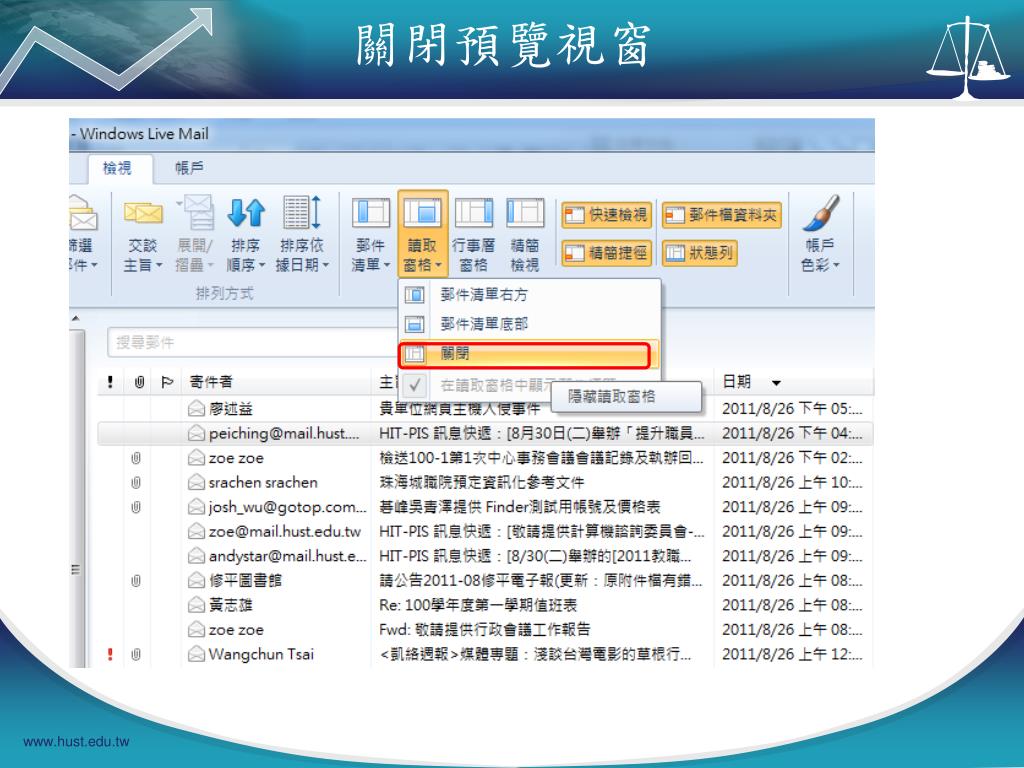Click attachment paperclip on srachen srachen row
Viewport: 1024px width, 768px height.
(x=136, y=483)
